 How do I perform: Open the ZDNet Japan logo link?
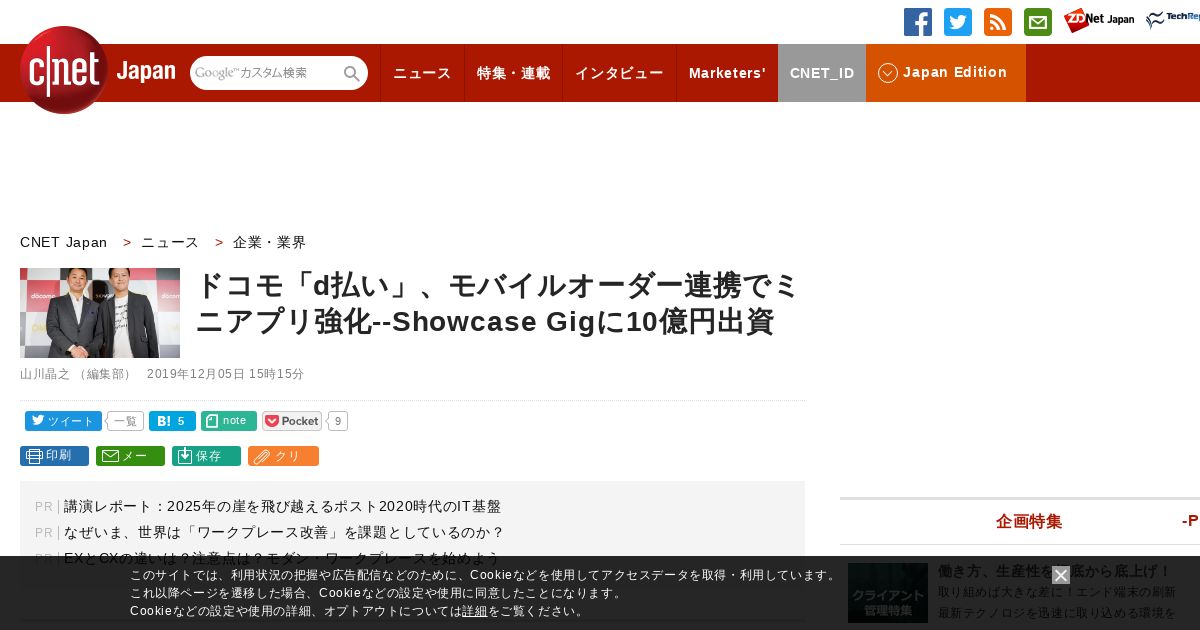tap(1099, 20)
